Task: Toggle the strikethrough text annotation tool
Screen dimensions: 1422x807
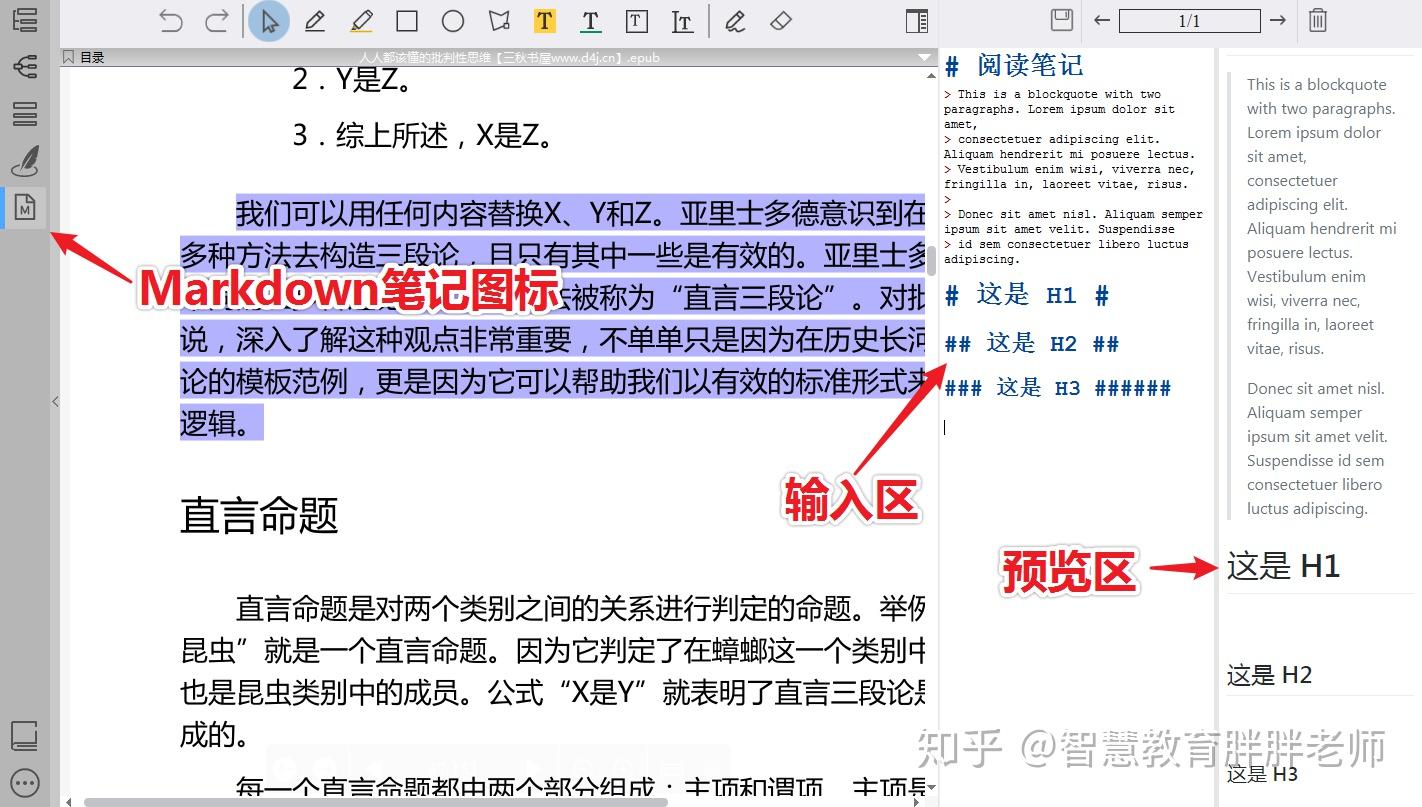Action: (682, 20)
